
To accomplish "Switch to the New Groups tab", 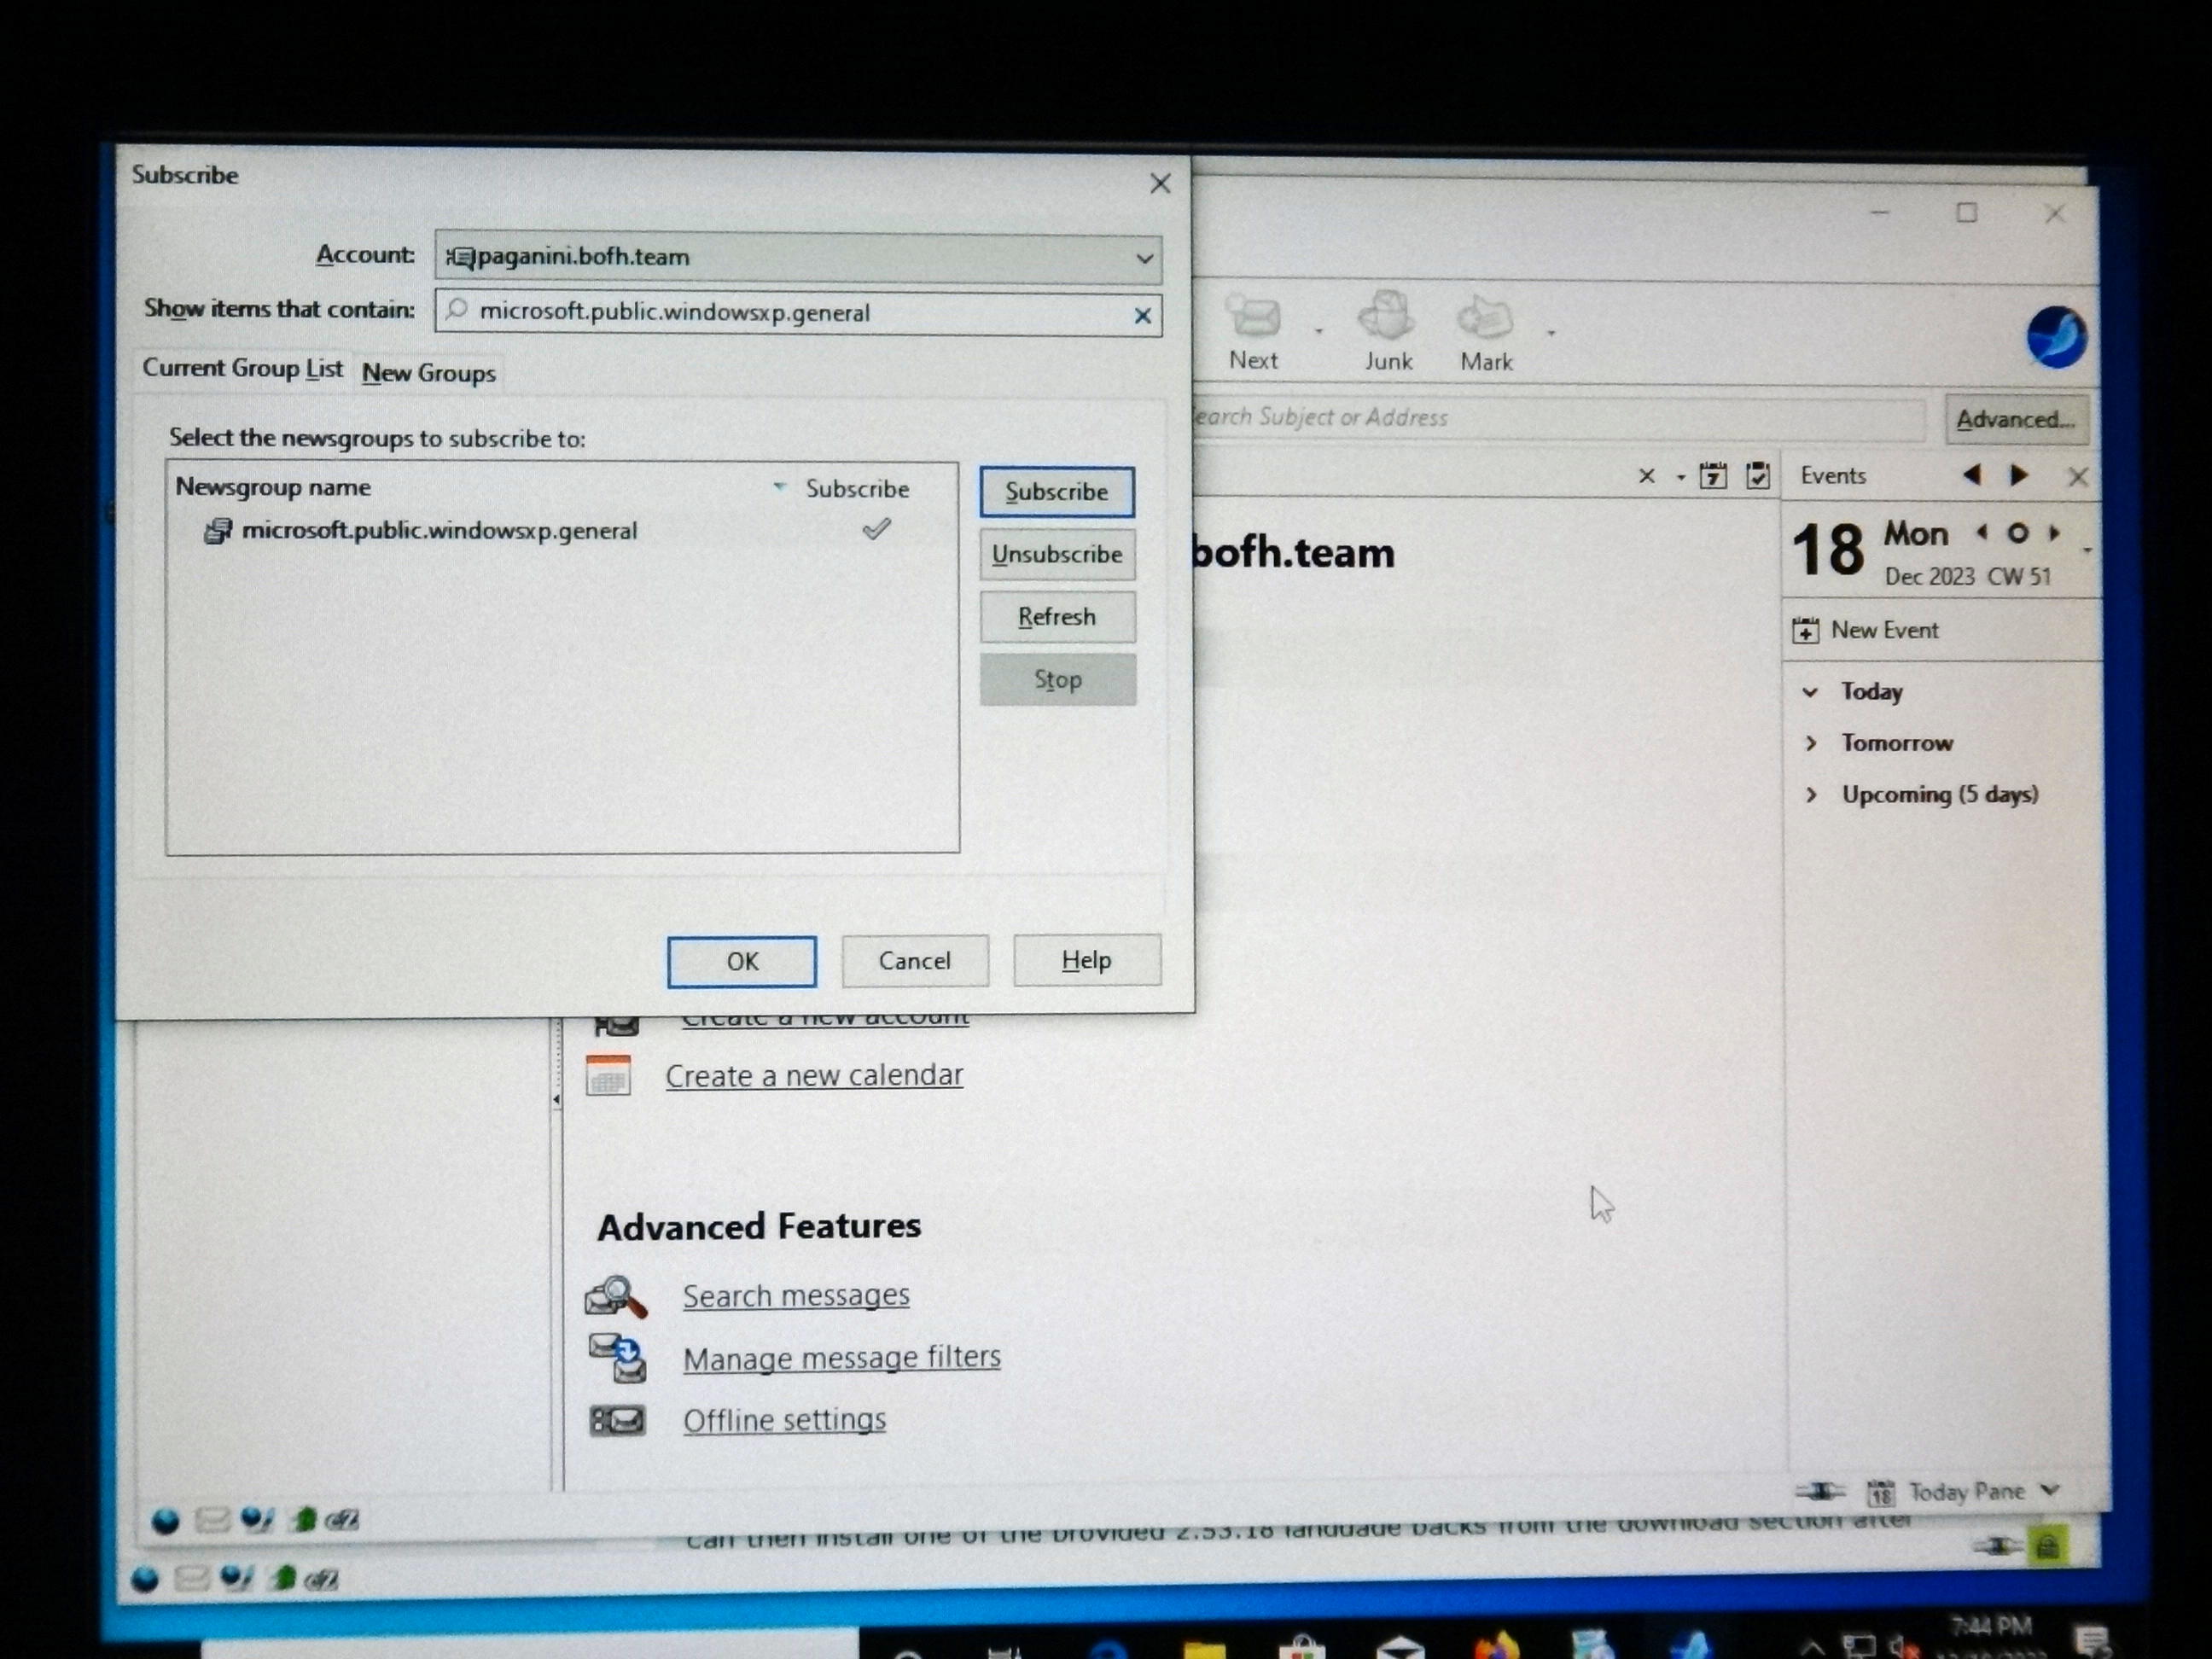I will coord(429,373).
